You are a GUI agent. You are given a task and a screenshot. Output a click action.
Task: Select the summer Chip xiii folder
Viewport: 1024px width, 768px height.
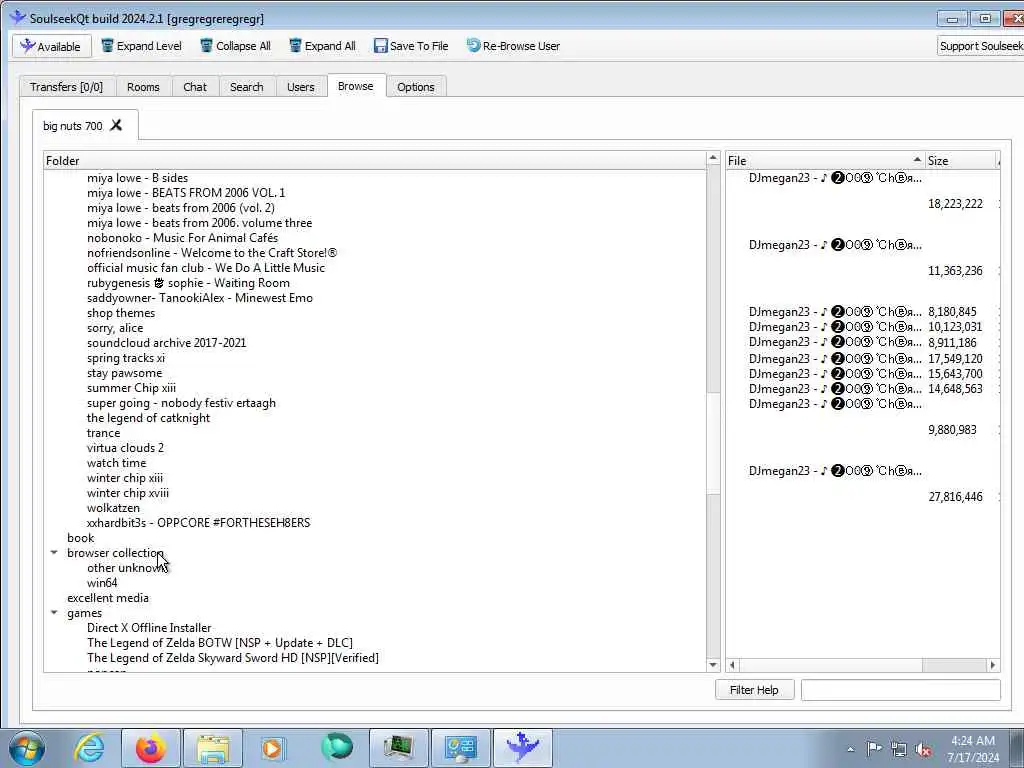(x=131, y=388)
